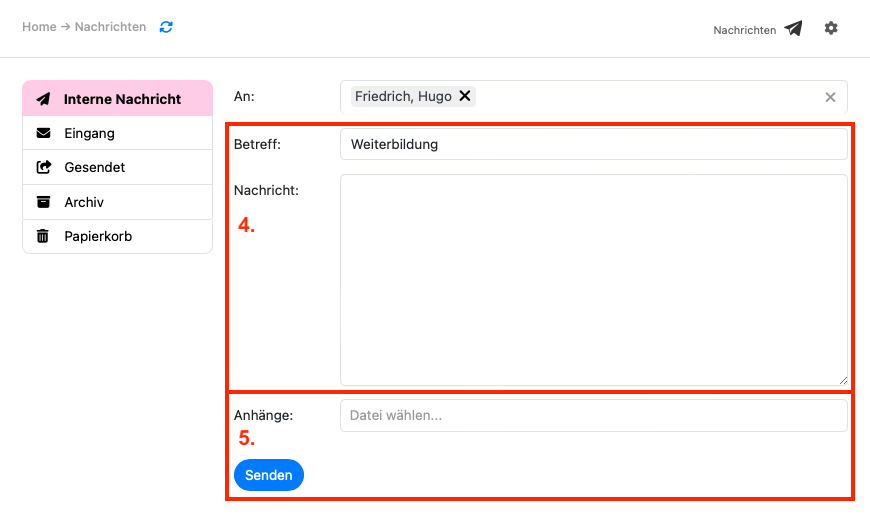Click the Nachrichten label in top-right header

point(744,30)
